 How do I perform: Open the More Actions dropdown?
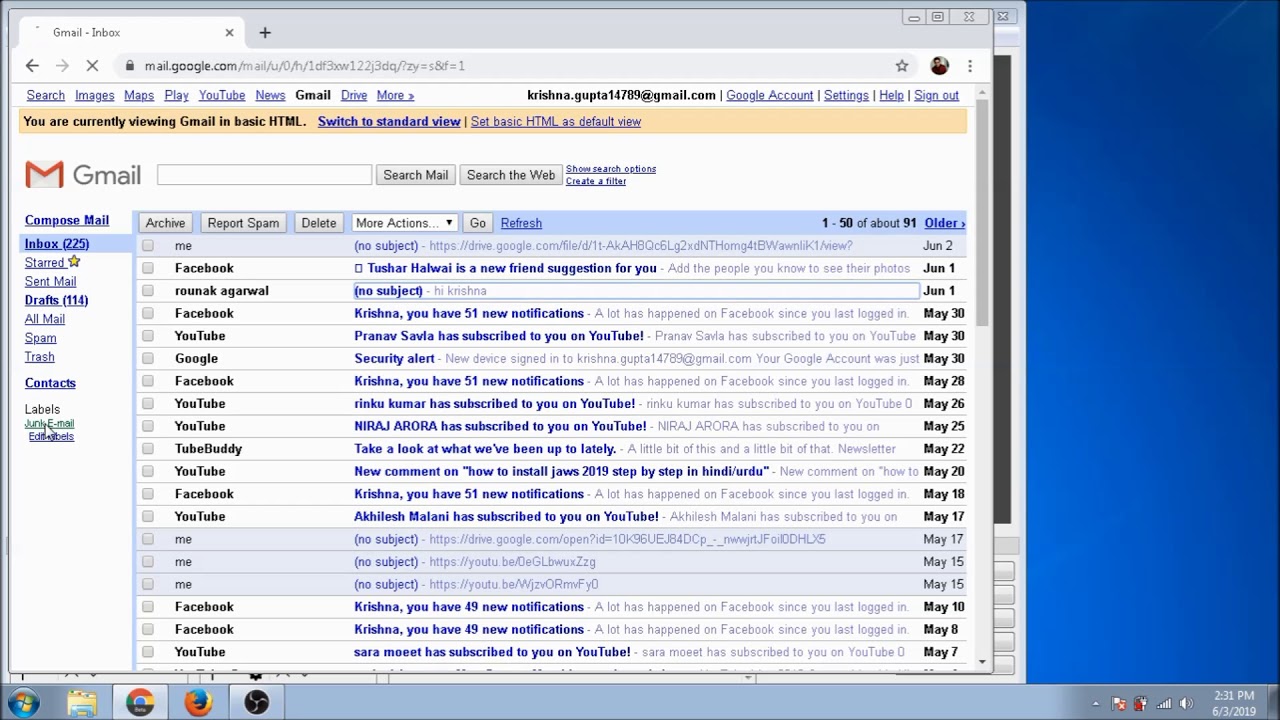404,223
